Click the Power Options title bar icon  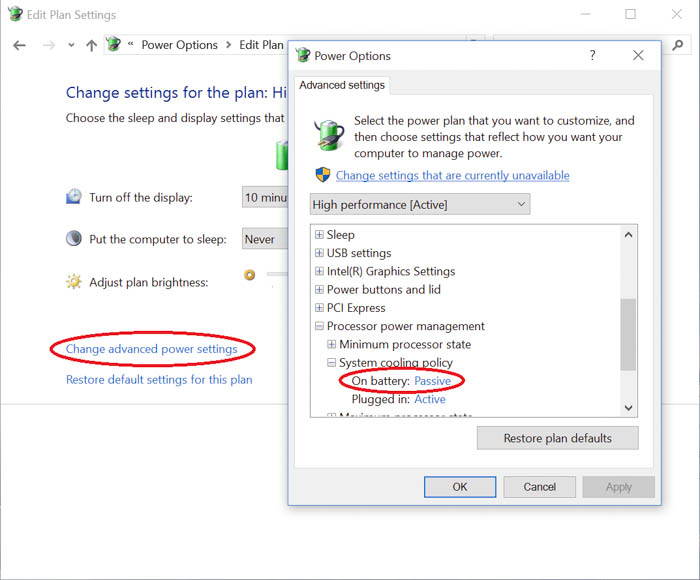coord(303,55)
